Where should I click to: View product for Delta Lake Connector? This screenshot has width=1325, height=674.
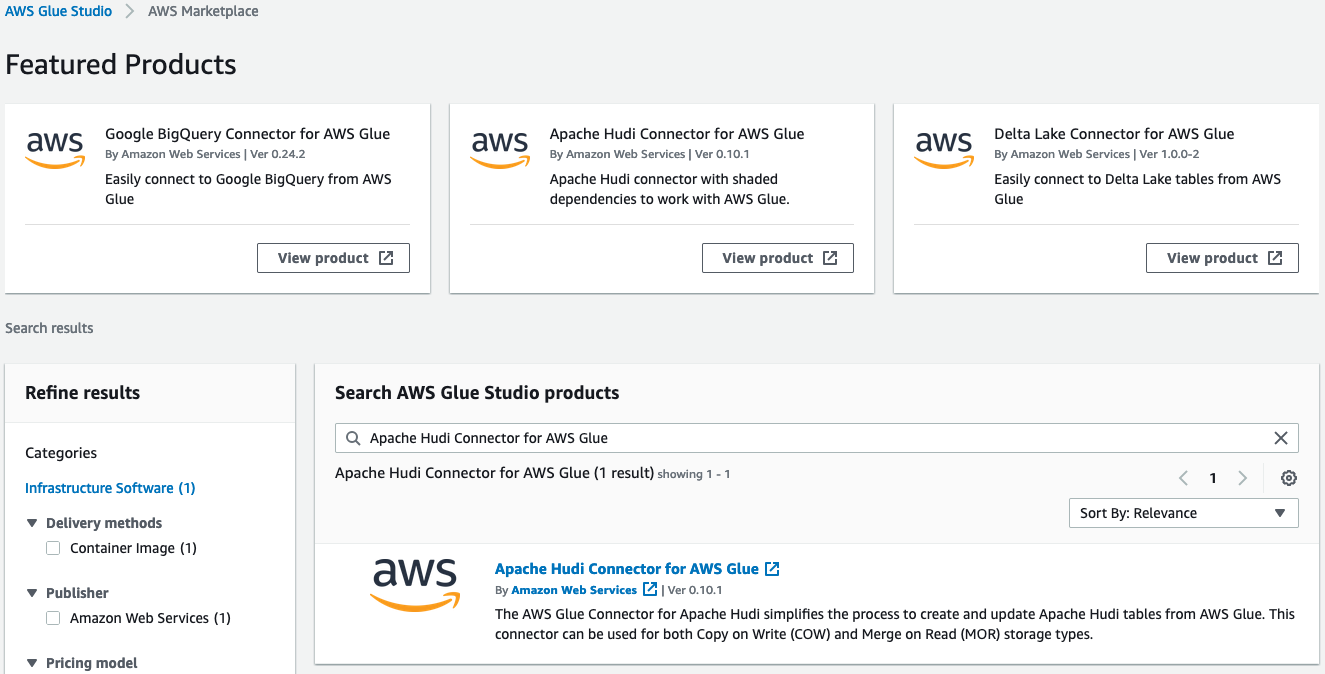[1222, 258]
